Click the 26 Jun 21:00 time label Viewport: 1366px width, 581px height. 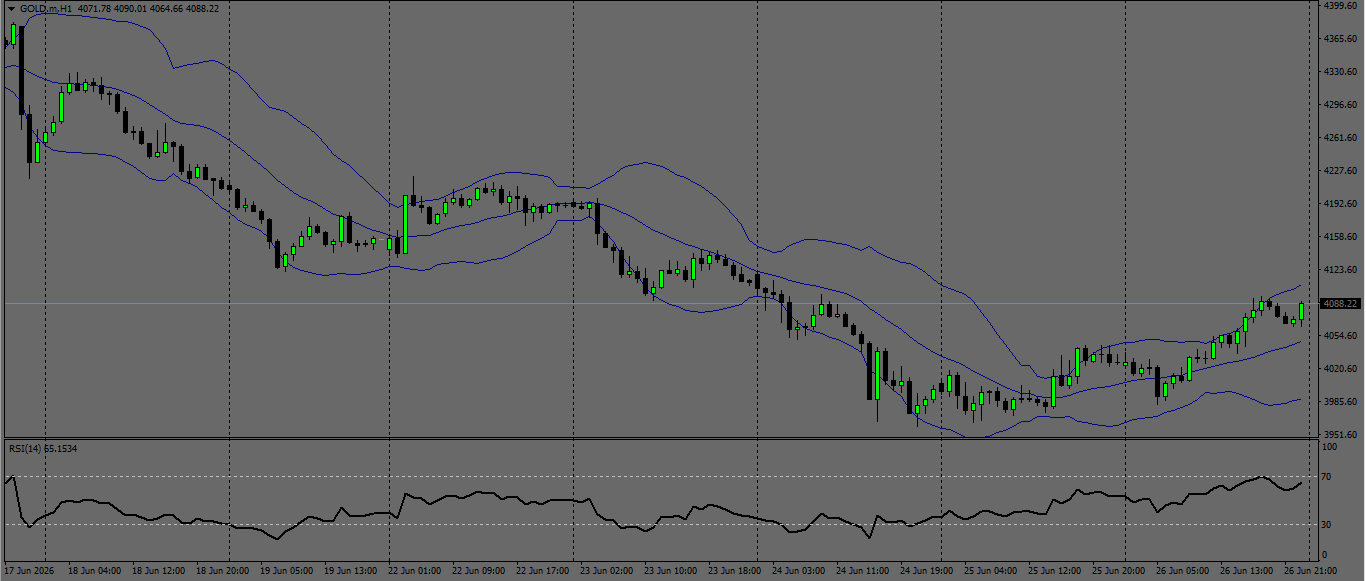[1311, 570]
